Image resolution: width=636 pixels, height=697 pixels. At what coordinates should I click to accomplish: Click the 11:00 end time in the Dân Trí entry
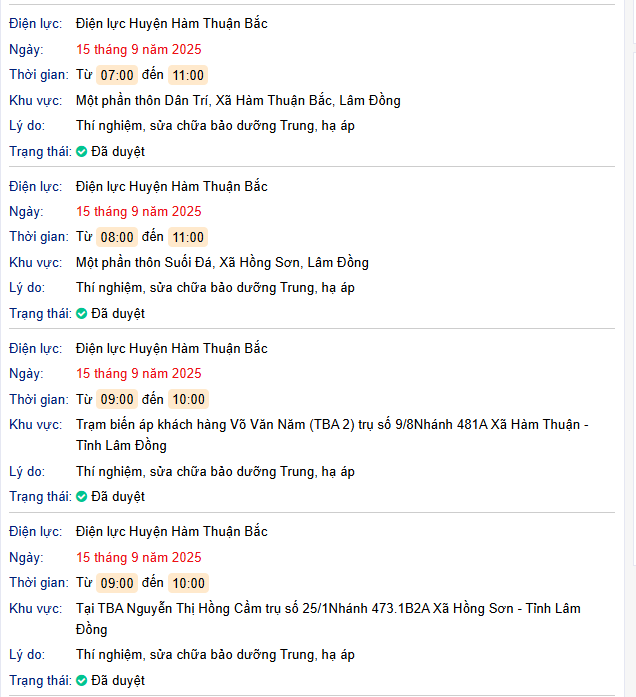point(187,75)
